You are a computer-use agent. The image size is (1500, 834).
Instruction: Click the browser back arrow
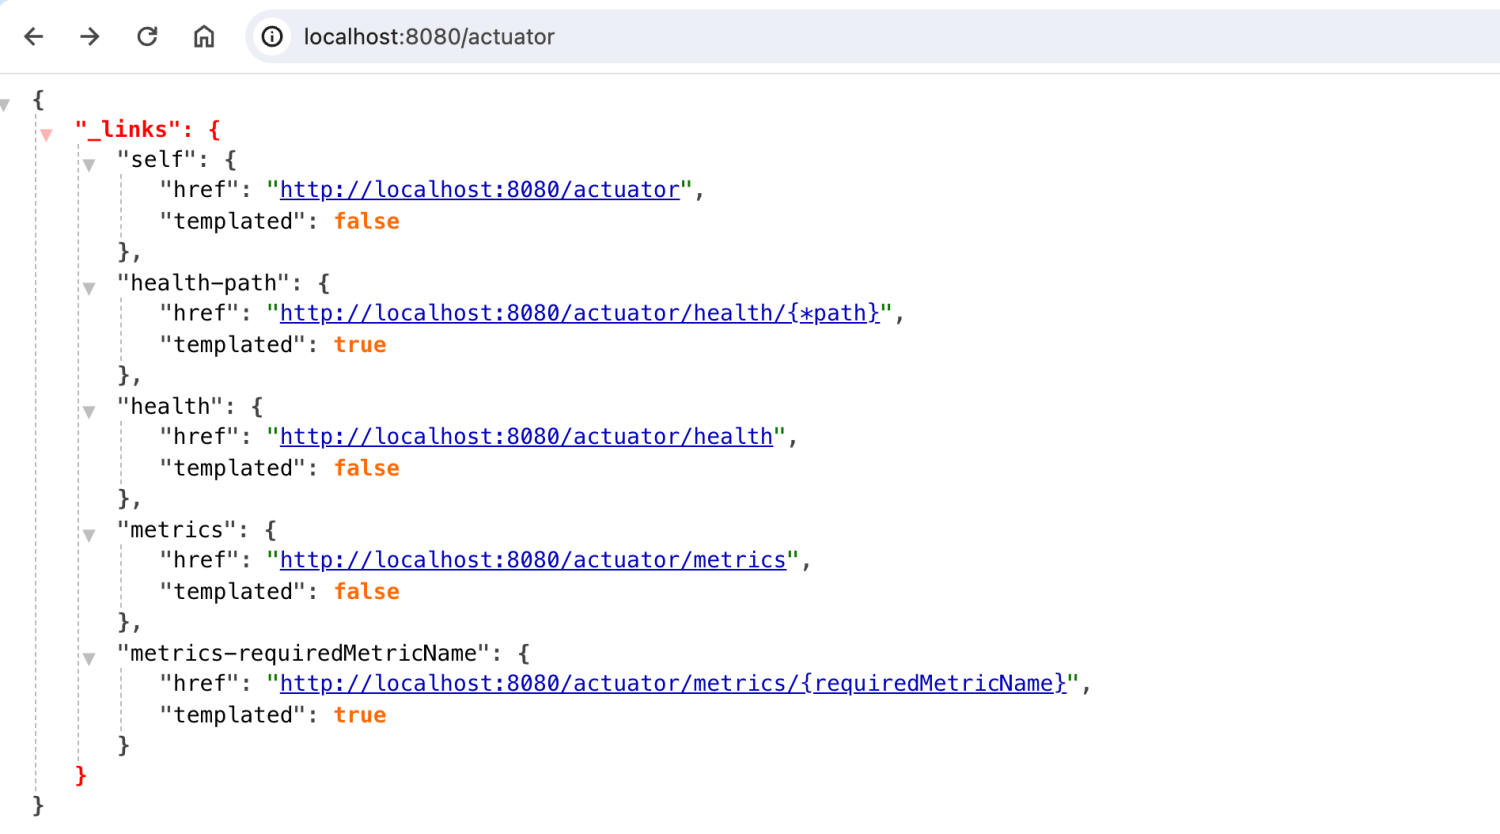[34, 37]
